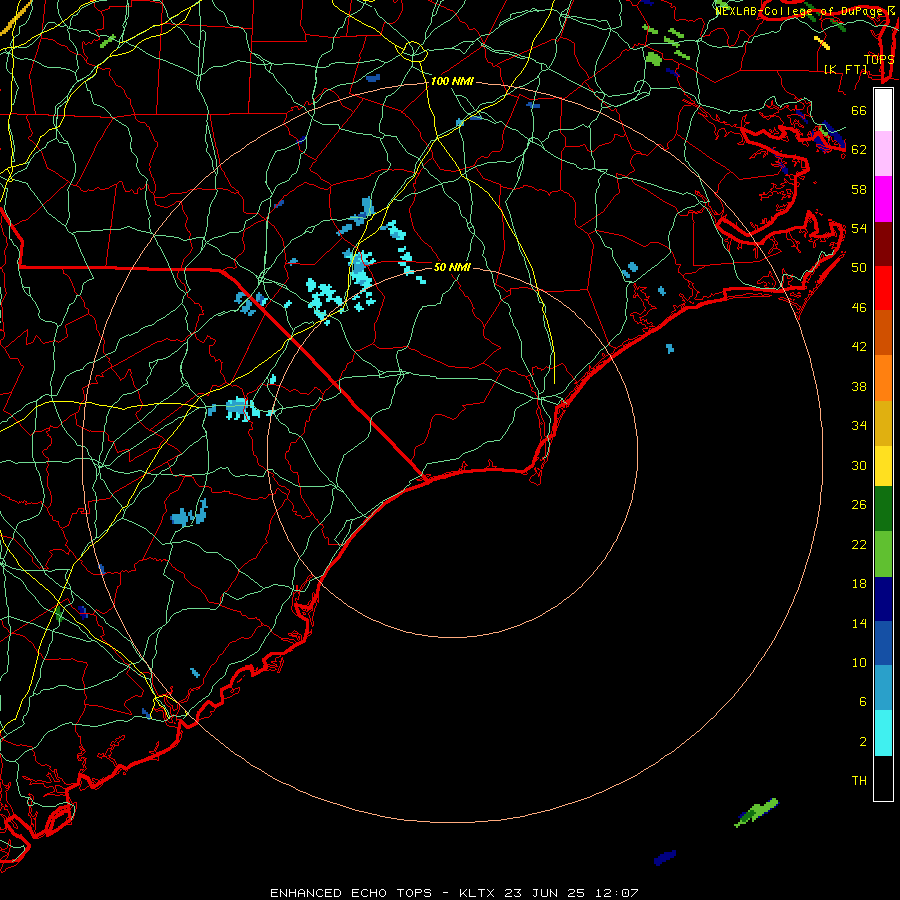The image size is (900, 900).
Task: Click the black TH threshold swatch
Action: click(x=883, y=778)
